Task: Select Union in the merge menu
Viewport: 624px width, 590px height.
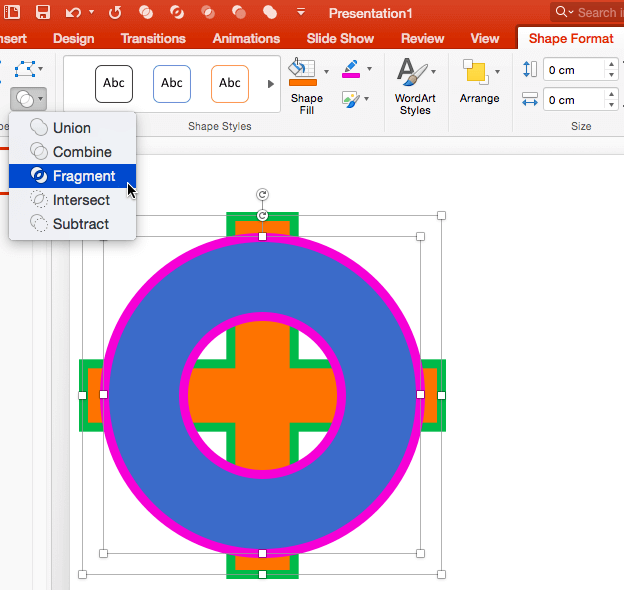Action: click(71, 128)
